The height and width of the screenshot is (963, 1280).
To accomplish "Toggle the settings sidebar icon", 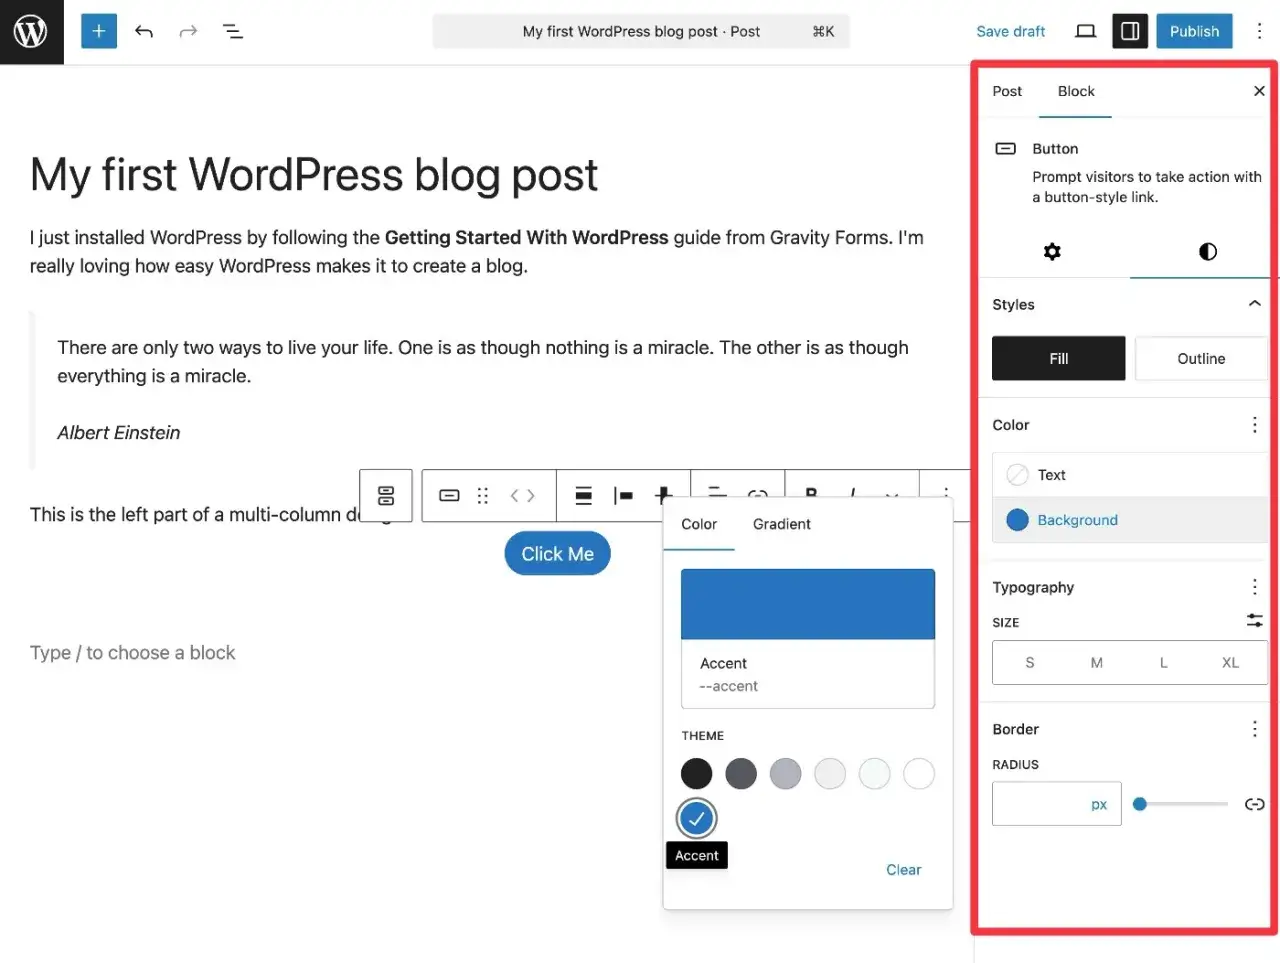I will tap(1130, 31).
